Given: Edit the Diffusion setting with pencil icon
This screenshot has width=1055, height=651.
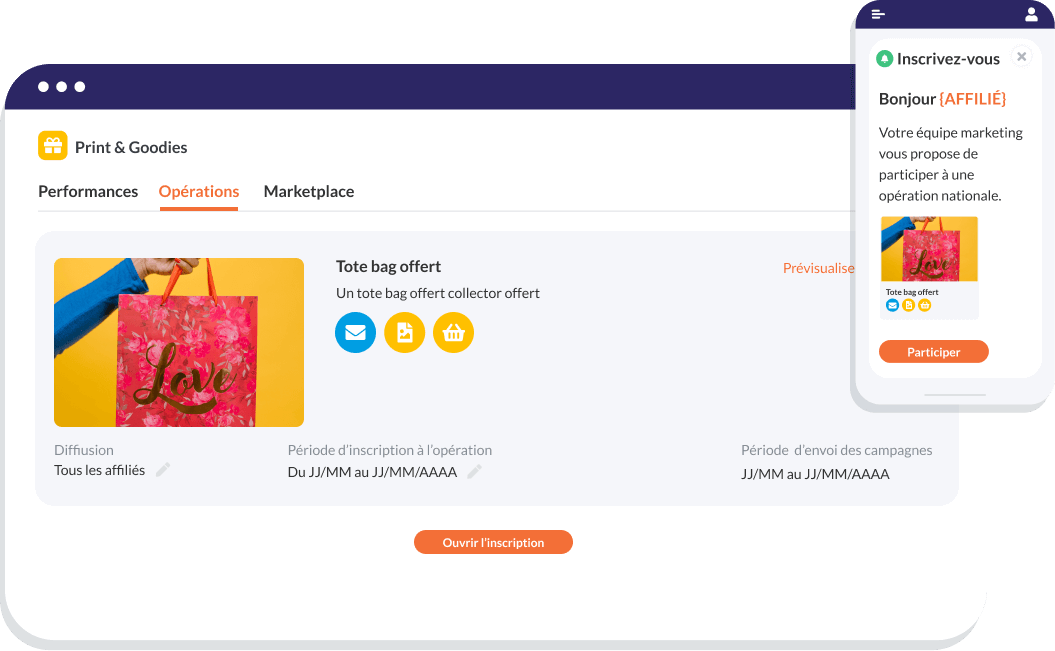Looking at the screenshot, I should coord(163,470).
